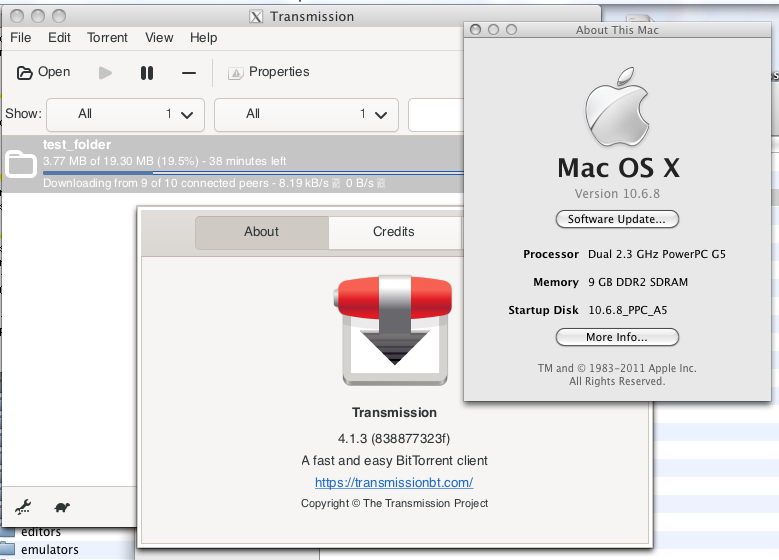This screenshot has width=779, height=560.
Task: Click Copyright The Transmission Project text
Action: pos(394,503)
